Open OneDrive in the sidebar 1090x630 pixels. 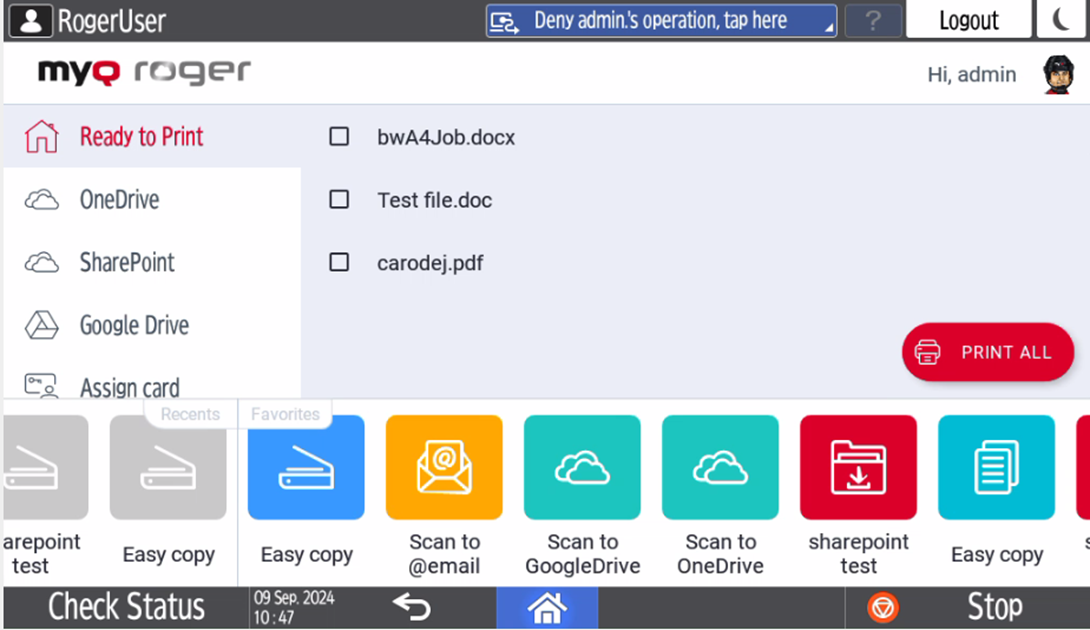coord(119,200)
